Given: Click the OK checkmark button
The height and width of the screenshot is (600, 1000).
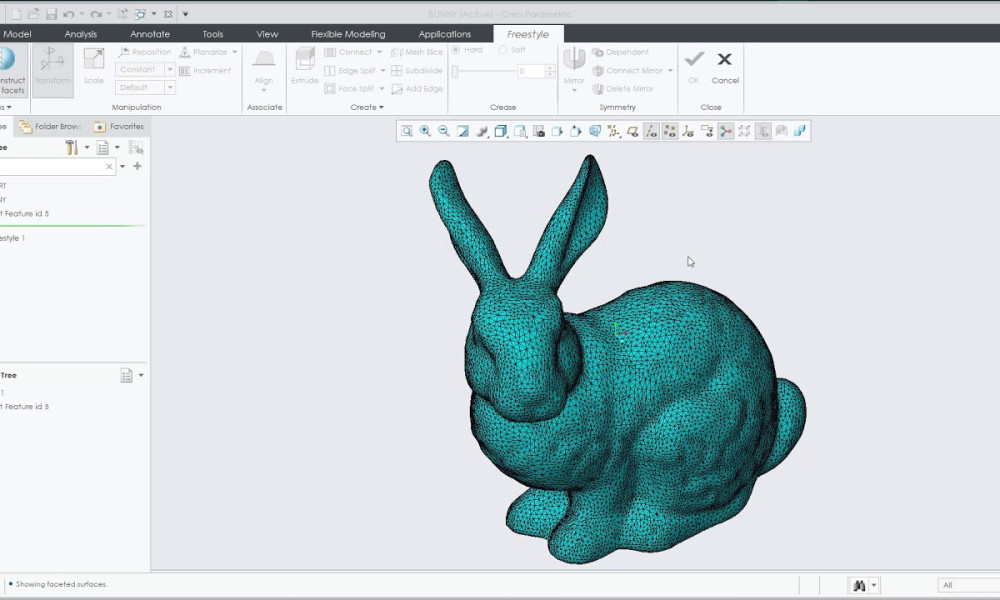Looking at the screenshot, I should (x=694, y=66).
